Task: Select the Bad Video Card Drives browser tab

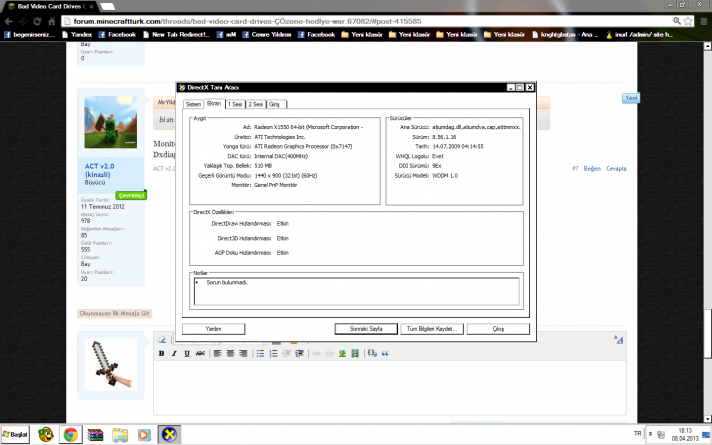Action: [x=49, y=6]
